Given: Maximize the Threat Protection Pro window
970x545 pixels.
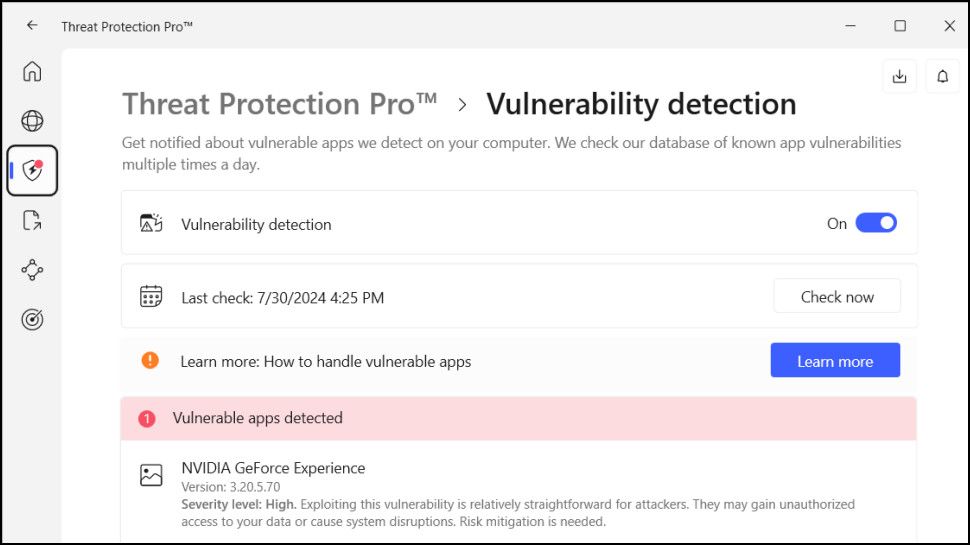Looking at the screenshot, I should tap(900, 26).
